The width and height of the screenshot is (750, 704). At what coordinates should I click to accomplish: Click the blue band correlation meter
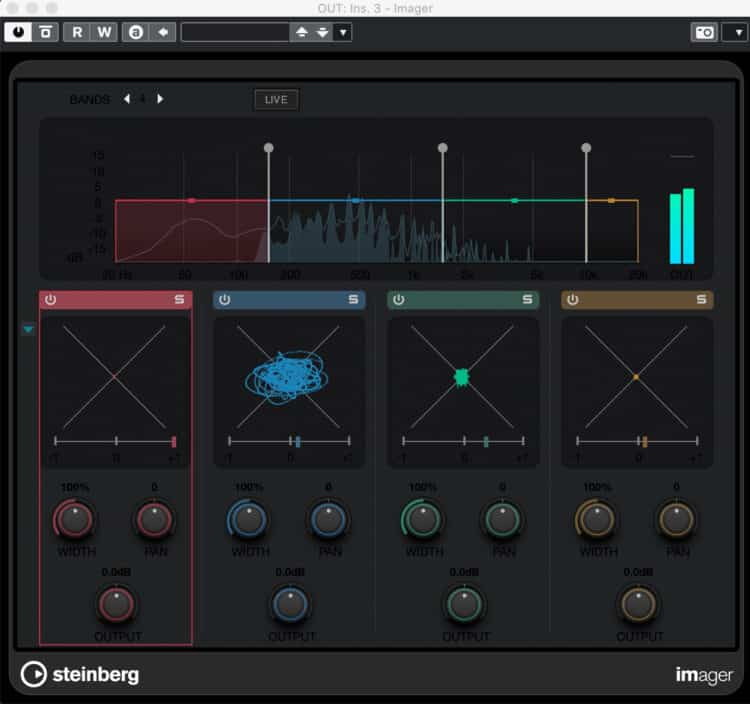point(289,441)
